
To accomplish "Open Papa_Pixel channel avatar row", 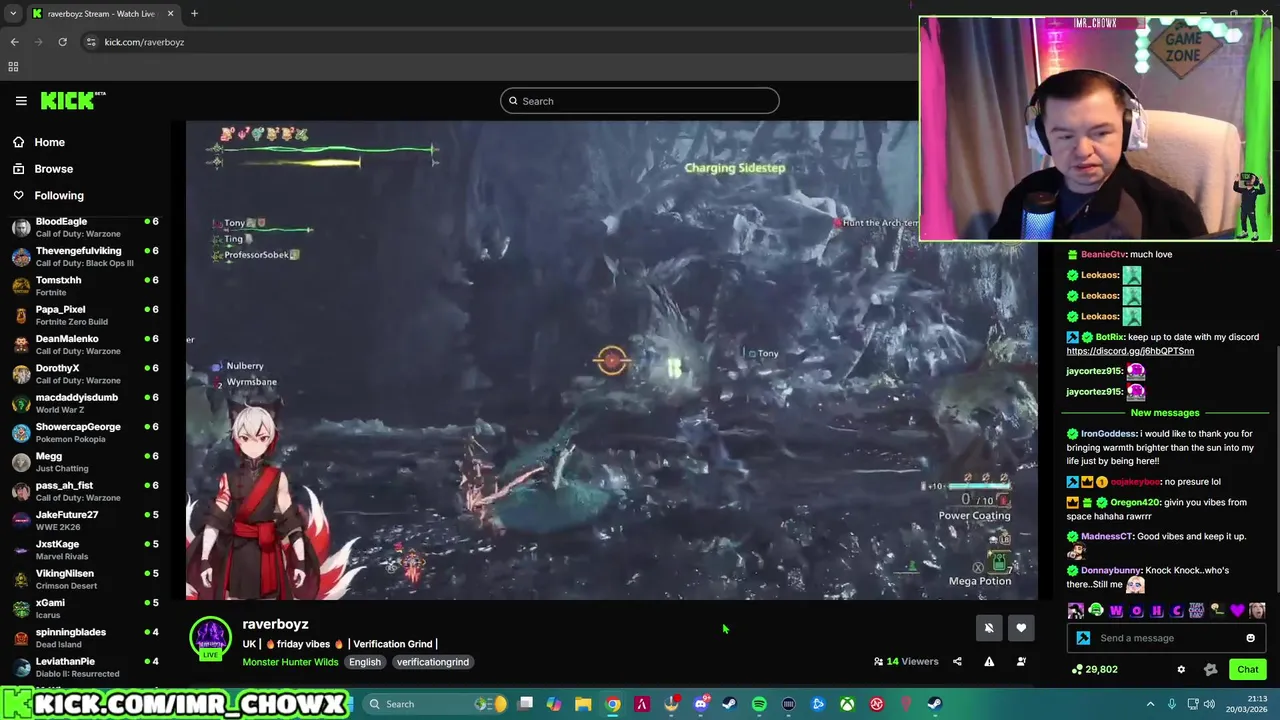I will pyautogui.click(x=85, y=315).
